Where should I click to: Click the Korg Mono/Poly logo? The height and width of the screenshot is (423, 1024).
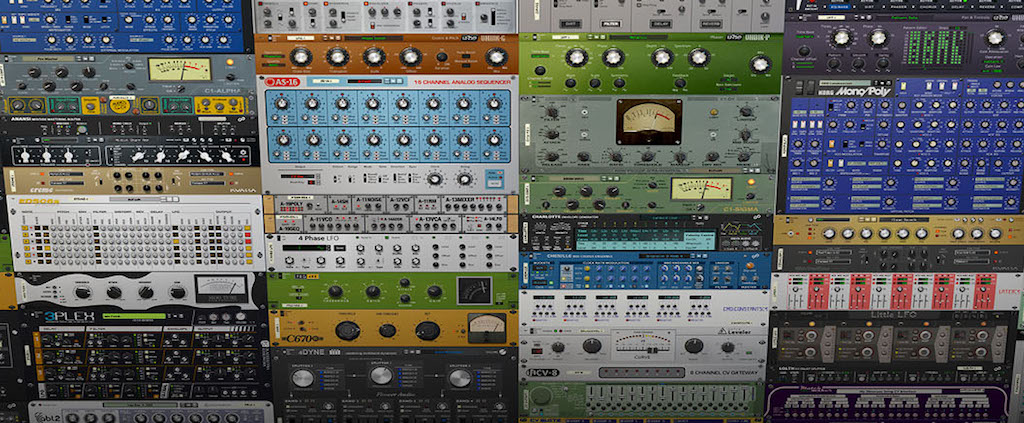pyautogui.click(x=852, y=91)
